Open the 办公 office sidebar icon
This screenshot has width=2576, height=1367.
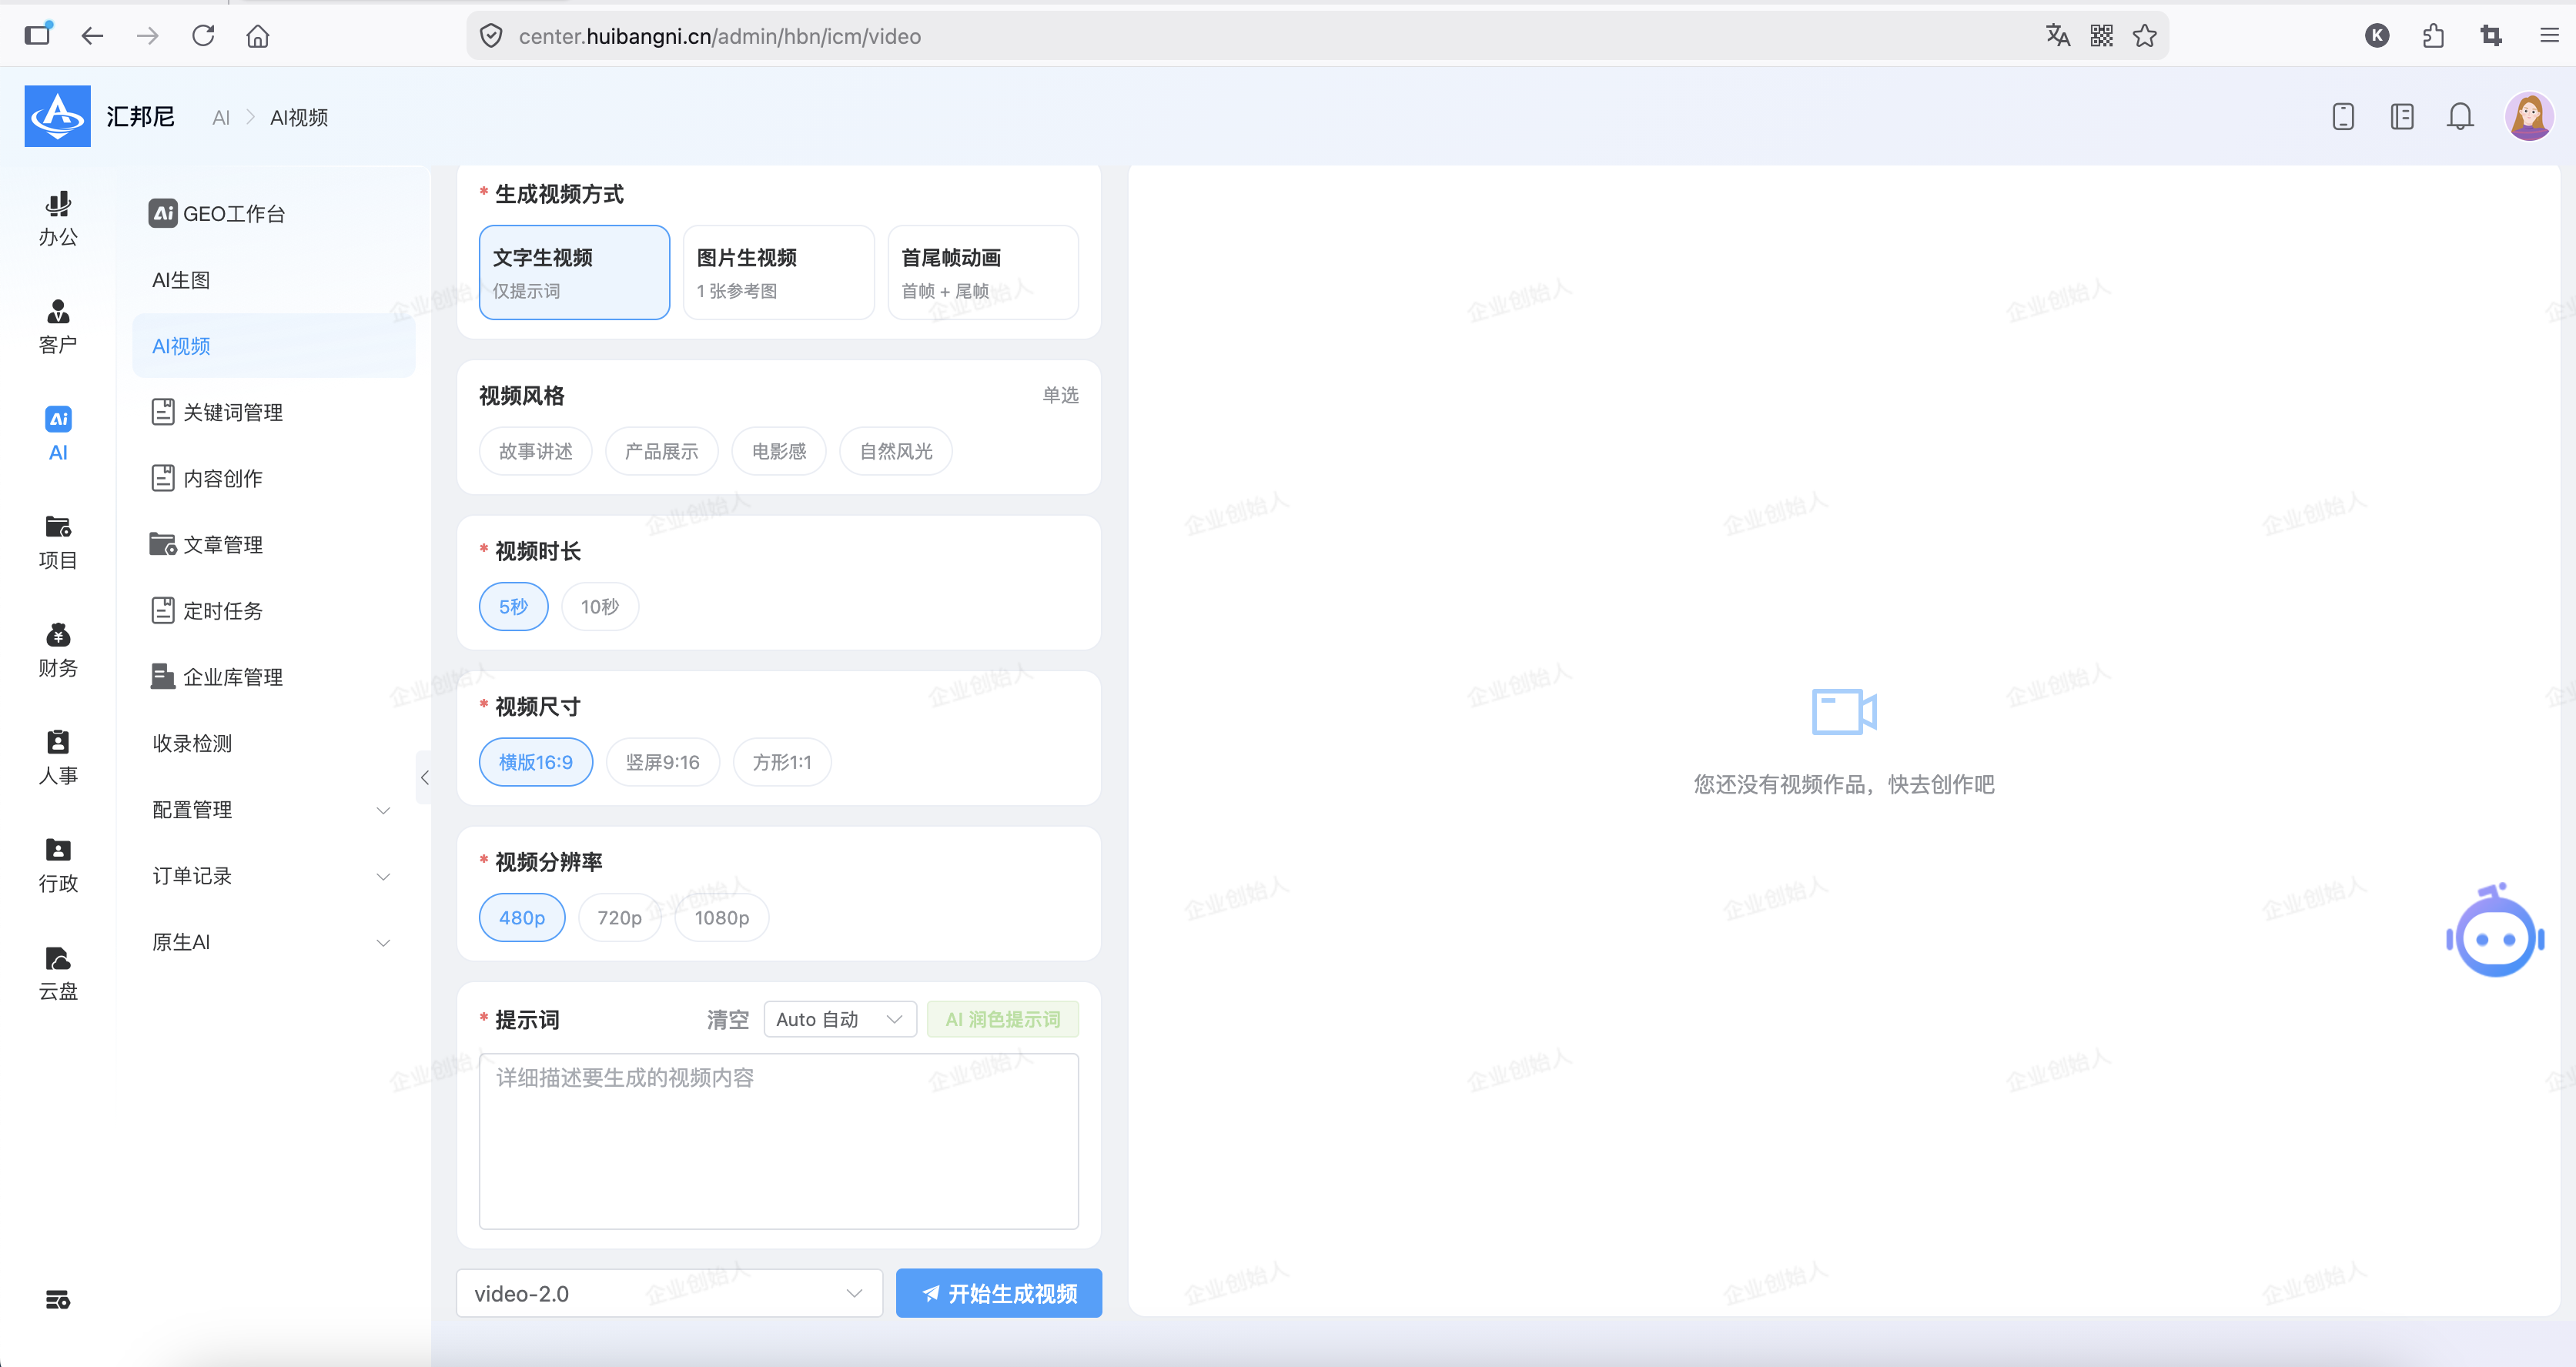tap(58, 219)
